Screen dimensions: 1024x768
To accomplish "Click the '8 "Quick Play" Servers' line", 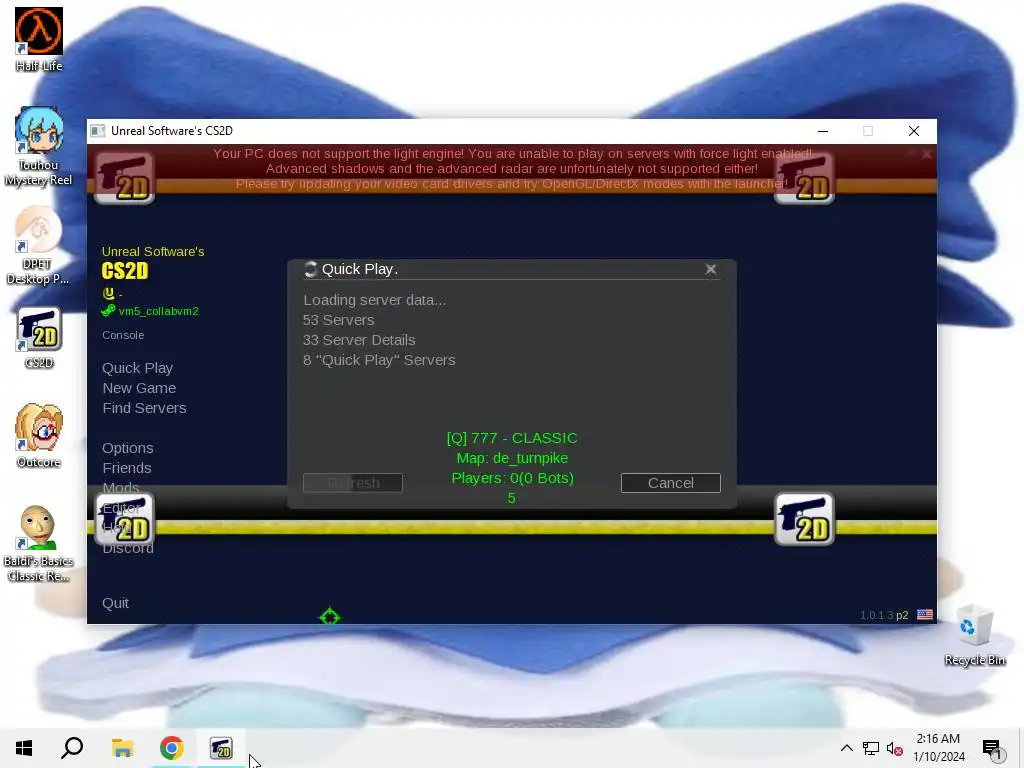I will [379, 360].
